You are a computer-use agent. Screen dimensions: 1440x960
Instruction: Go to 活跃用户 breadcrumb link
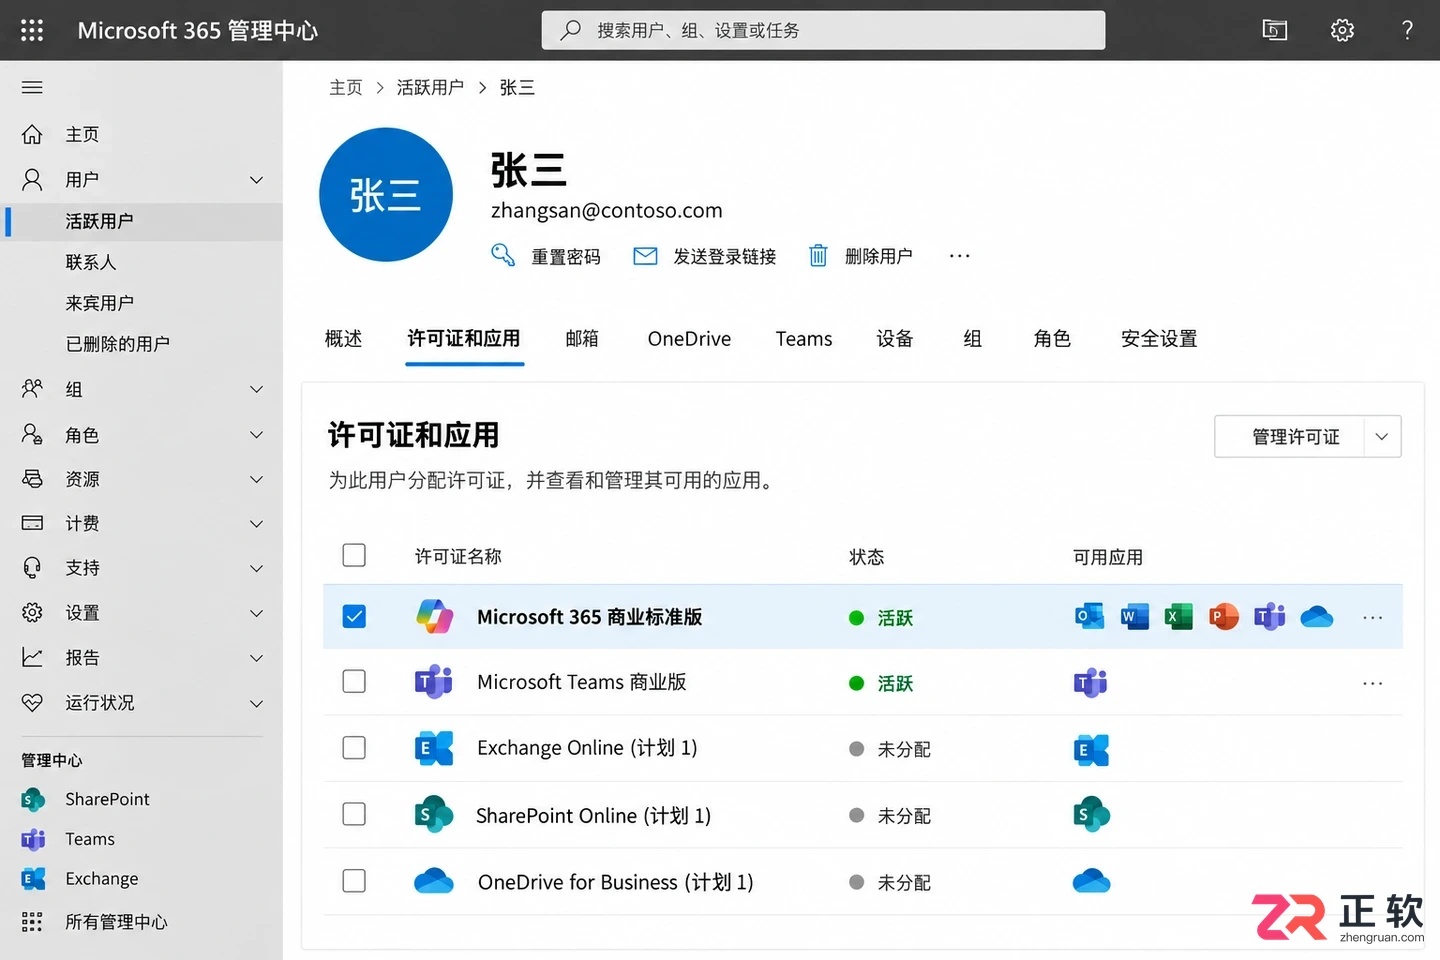(x=430, y=88)
